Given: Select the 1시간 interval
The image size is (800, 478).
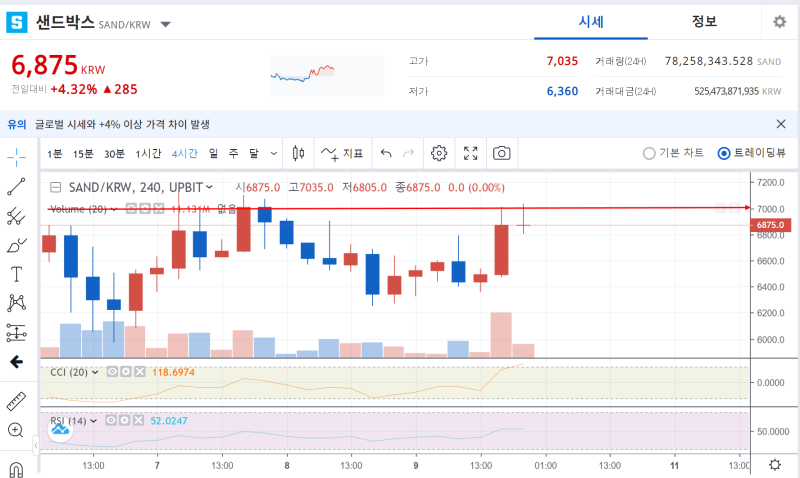Looking at the screenshot, I should (x=148, y=154).
